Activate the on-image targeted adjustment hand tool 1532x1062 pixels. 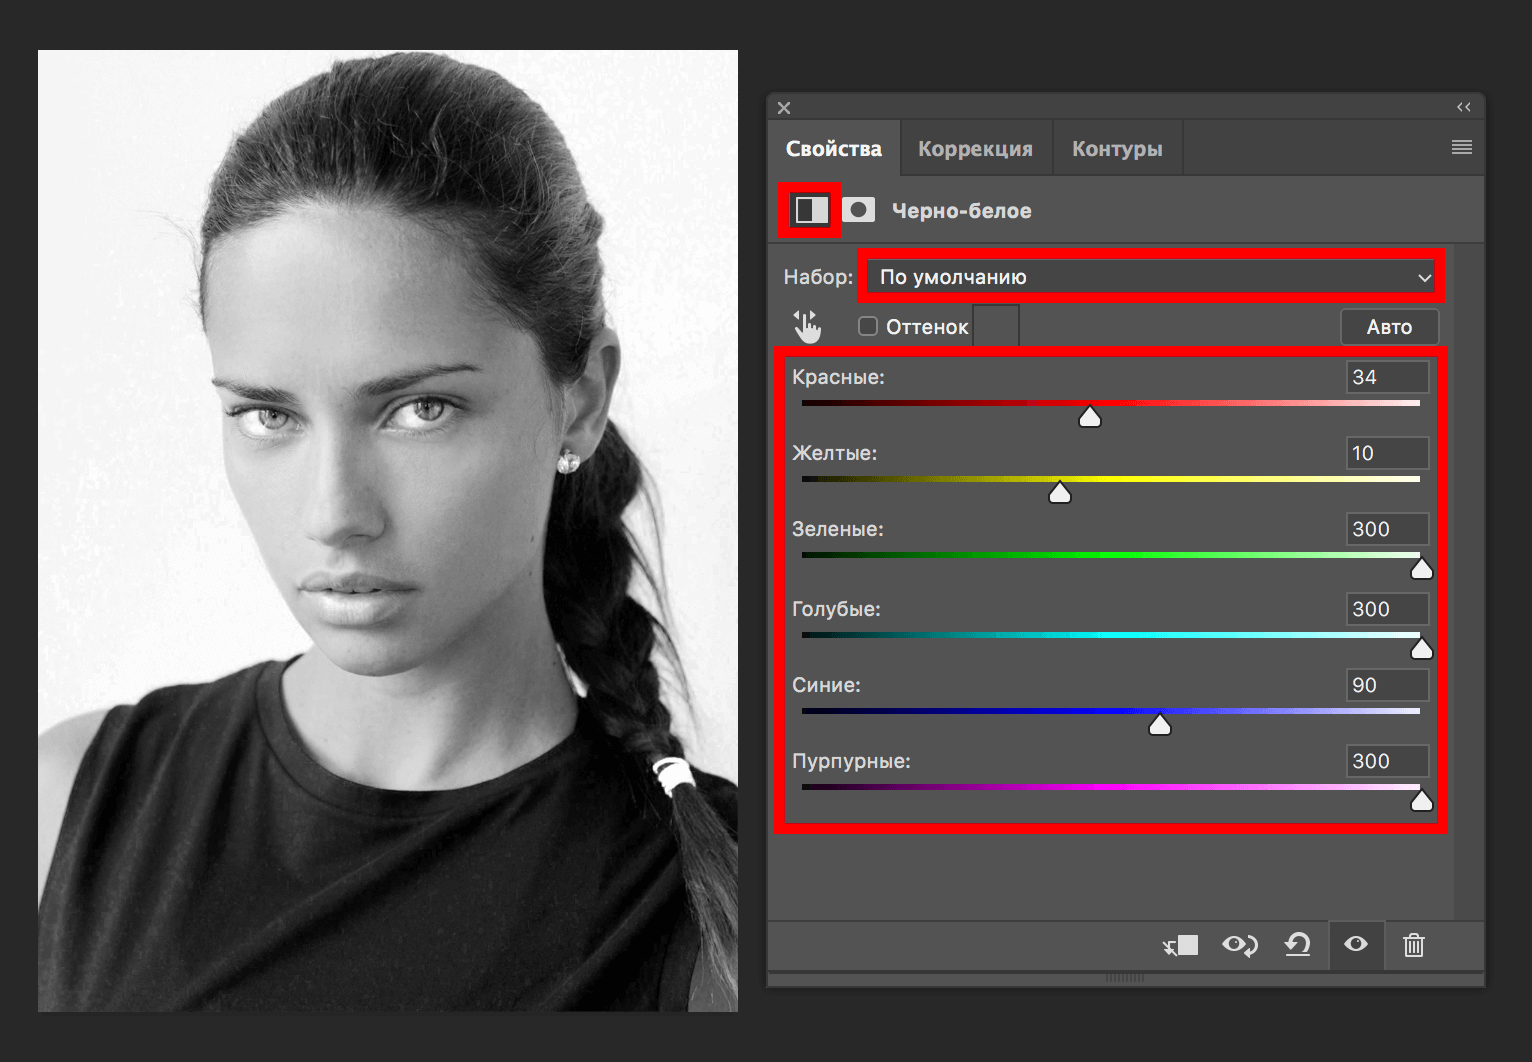(807, 327)
